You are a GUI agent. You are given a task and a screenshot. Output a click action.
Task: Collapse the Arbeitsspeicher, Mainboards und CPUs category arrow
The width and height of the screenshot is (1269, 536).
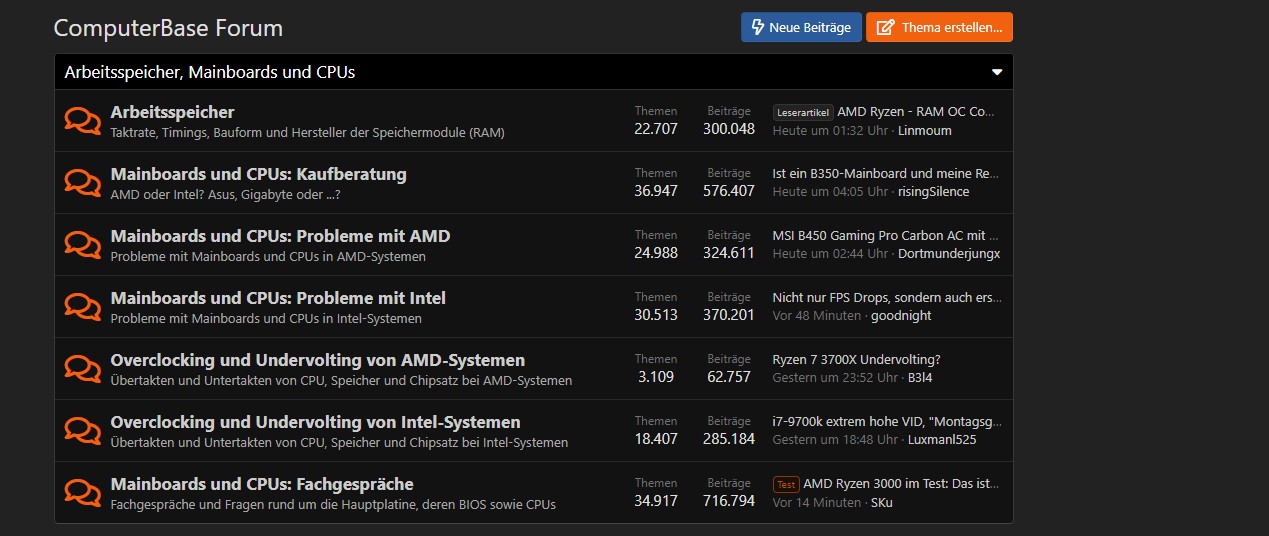coord(997,72)
